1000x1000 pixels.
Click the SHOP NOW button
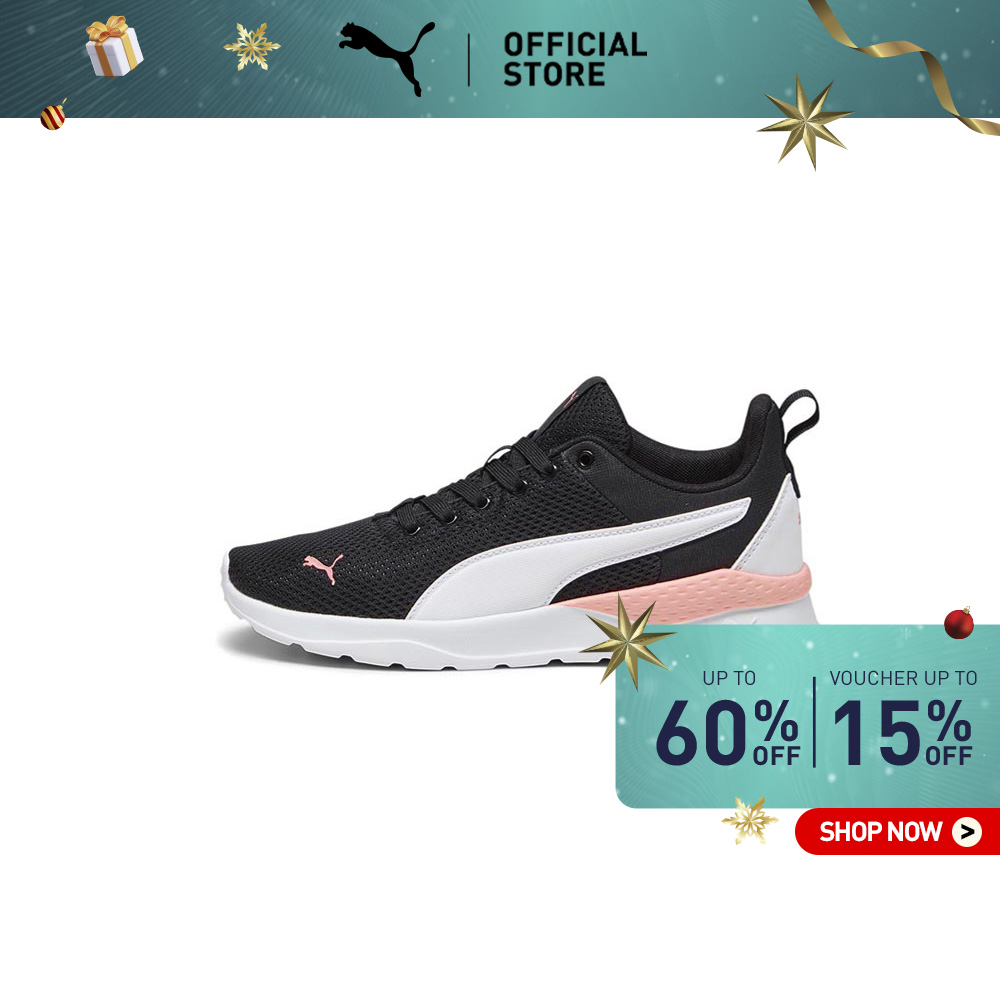[x=897, y=832]
